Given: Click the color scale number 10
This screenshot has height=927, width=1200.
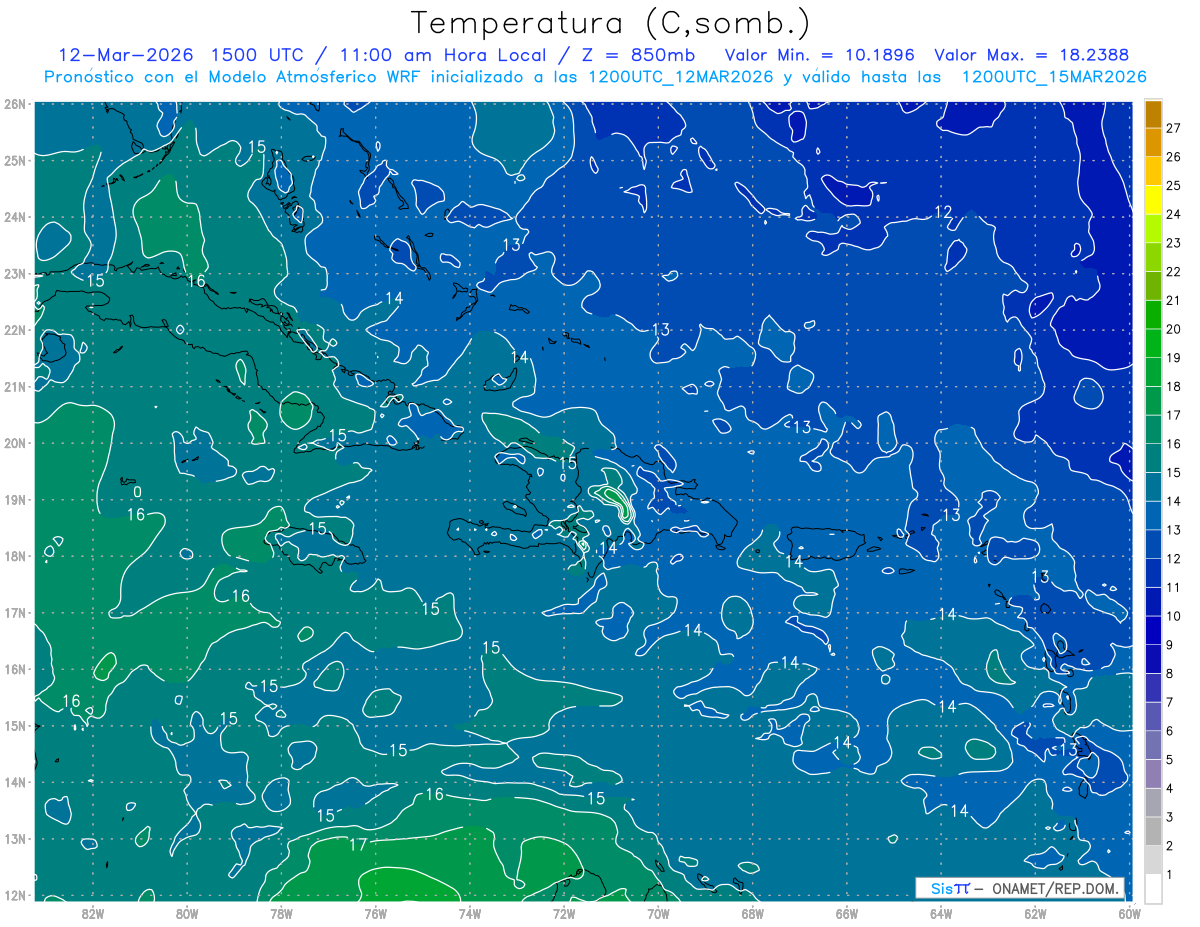Looking at the screenshot, I should coord(1173,616).
